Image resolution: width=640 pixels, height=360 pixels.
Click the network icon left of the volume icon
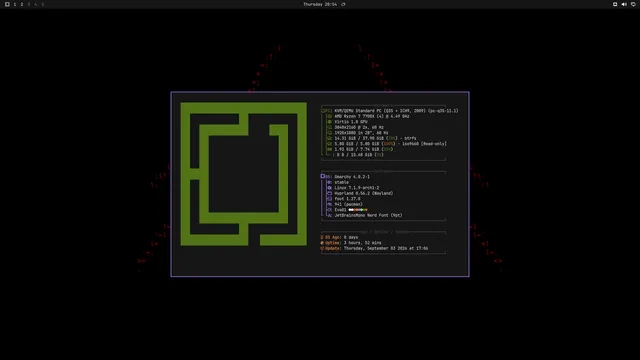(x=615, y=4)
